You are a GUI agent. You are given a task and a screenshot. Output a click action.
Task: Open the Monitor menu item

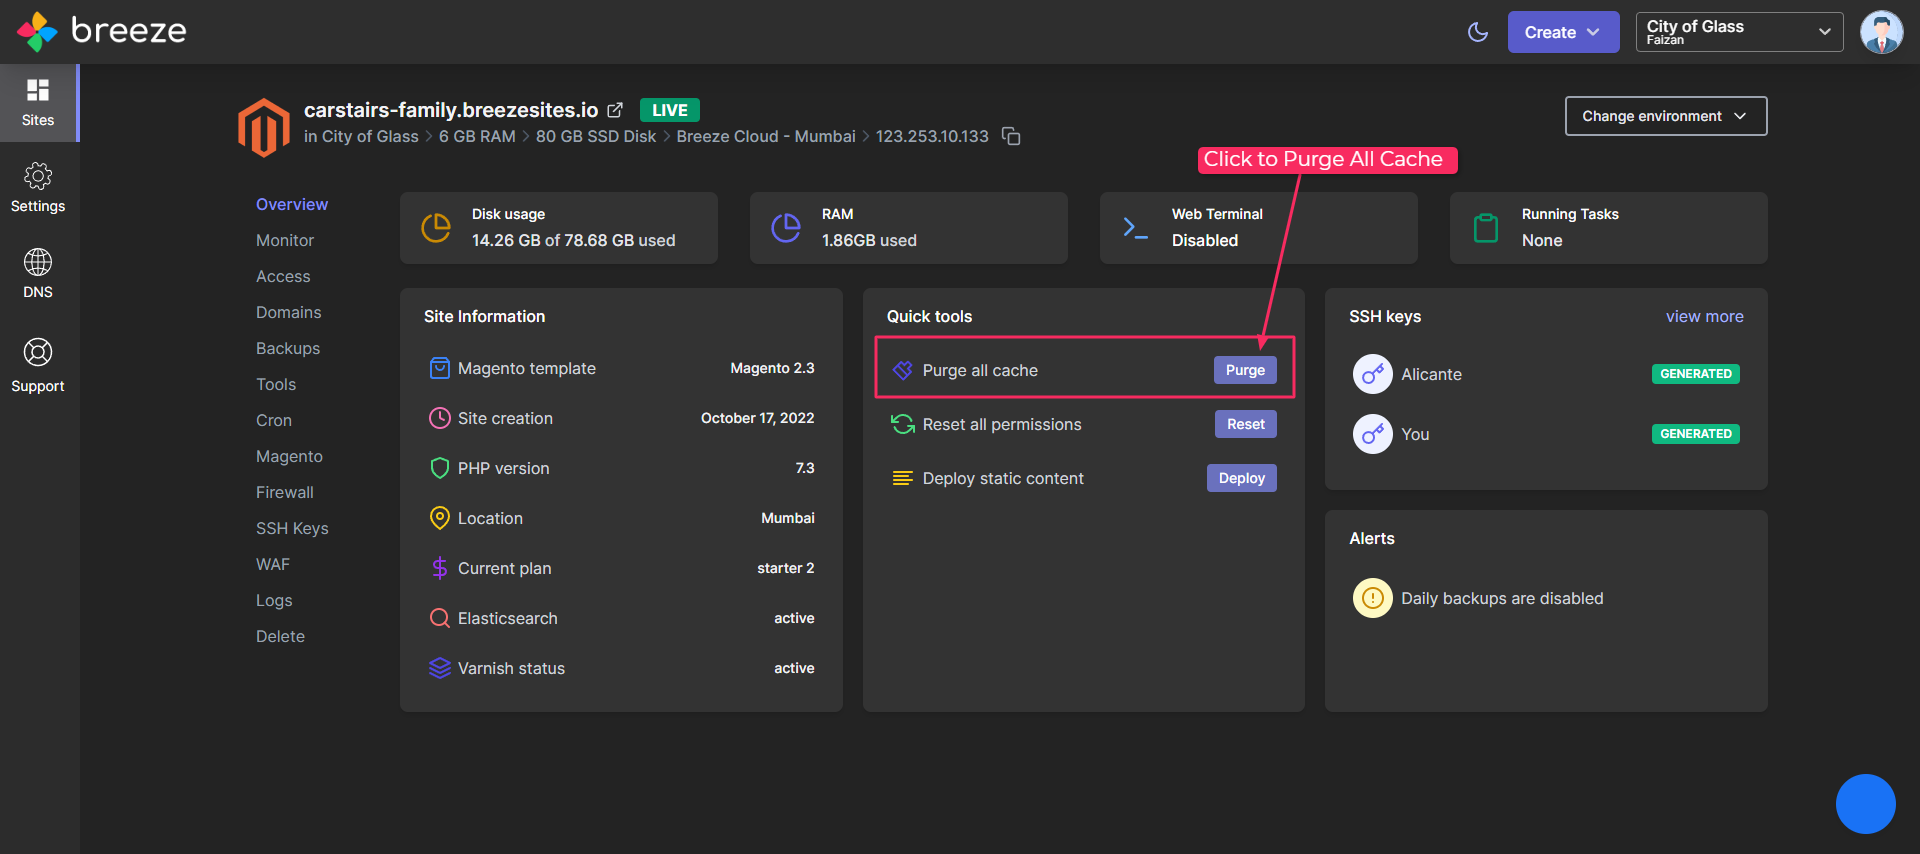tap(284, 240)
